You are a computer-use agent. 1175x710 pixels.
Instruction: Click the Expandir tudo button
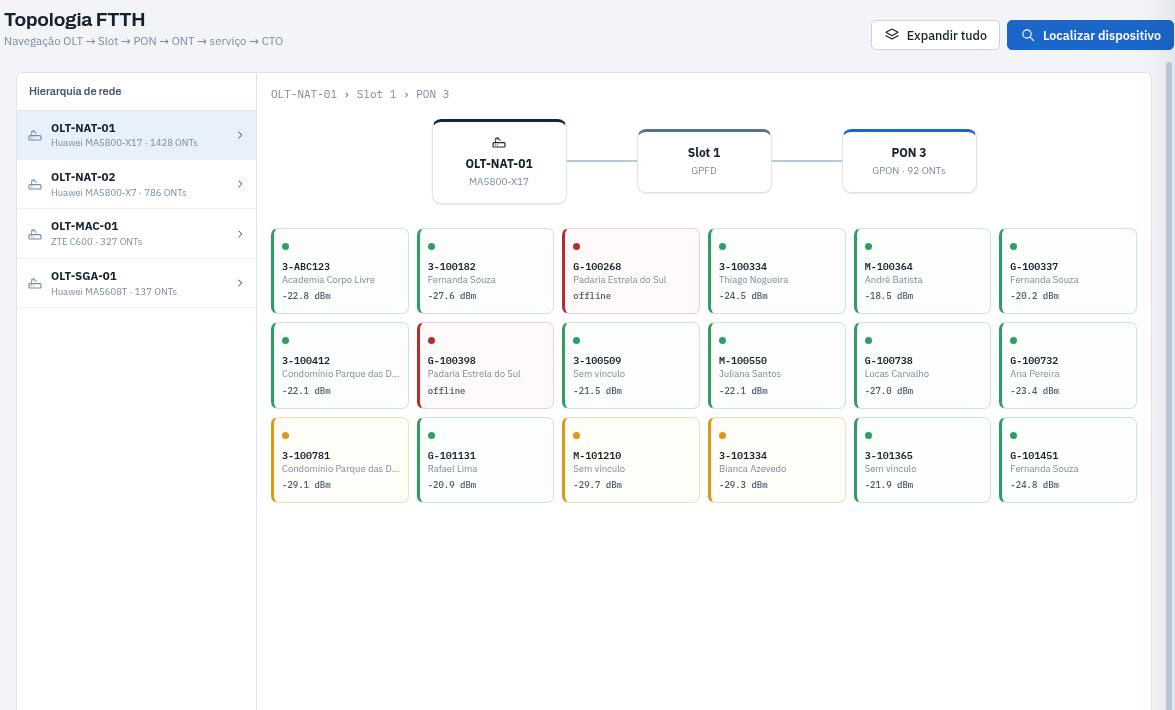(x=935, y=35)
